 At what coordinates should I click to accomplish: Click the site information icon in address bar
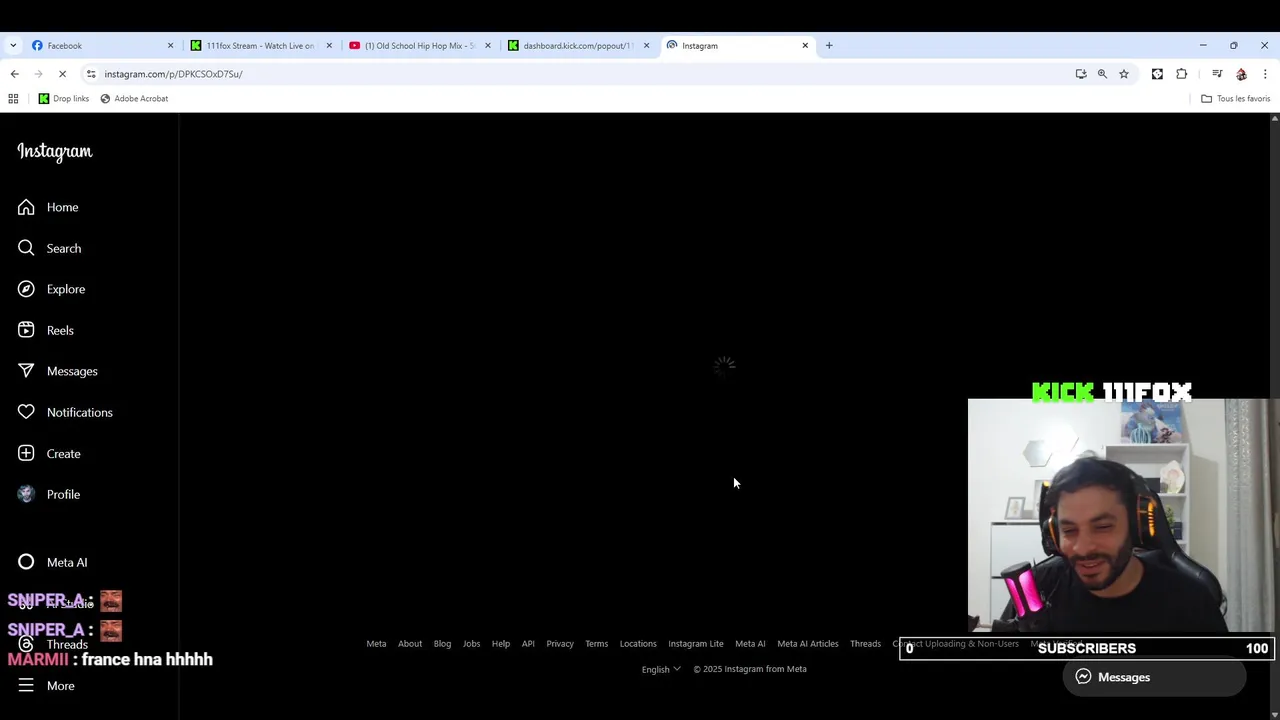(x=91, y=74)
